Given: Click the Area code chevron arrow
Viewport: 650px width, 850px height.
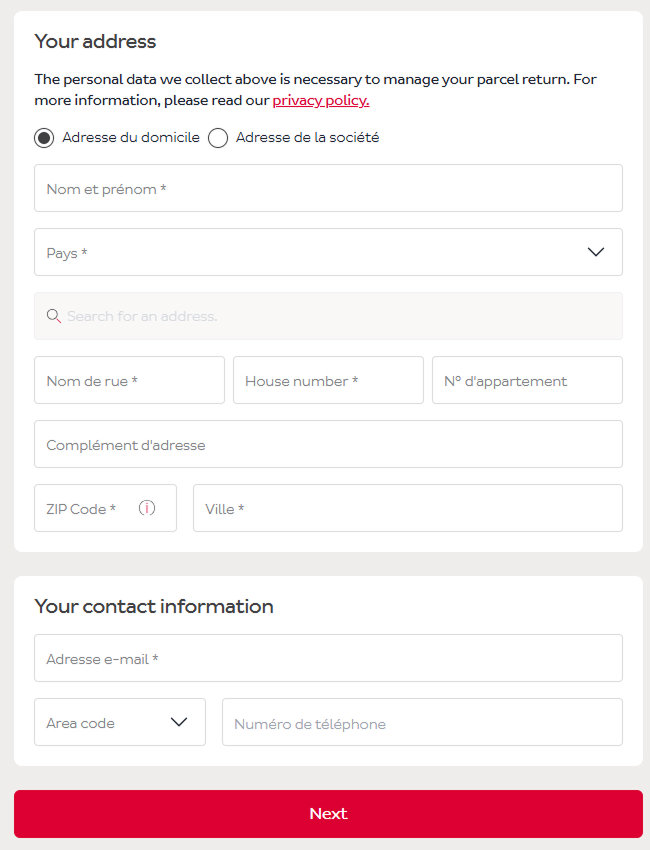Looking at the screenshot, I should point(179,722).
